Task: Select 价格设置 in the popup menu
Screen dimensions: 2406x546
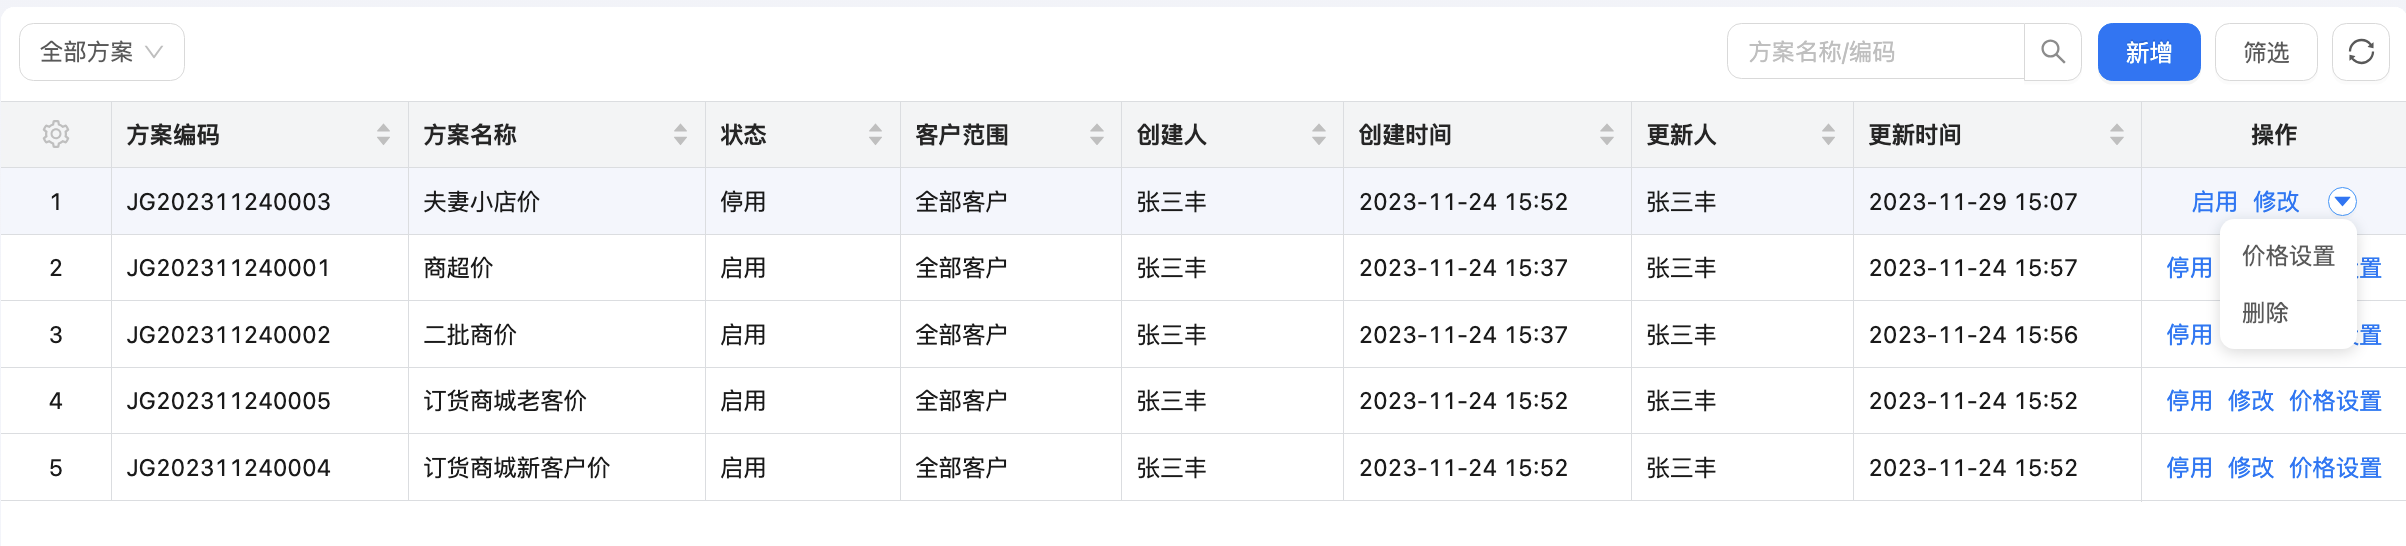Action: [2288, 256]
